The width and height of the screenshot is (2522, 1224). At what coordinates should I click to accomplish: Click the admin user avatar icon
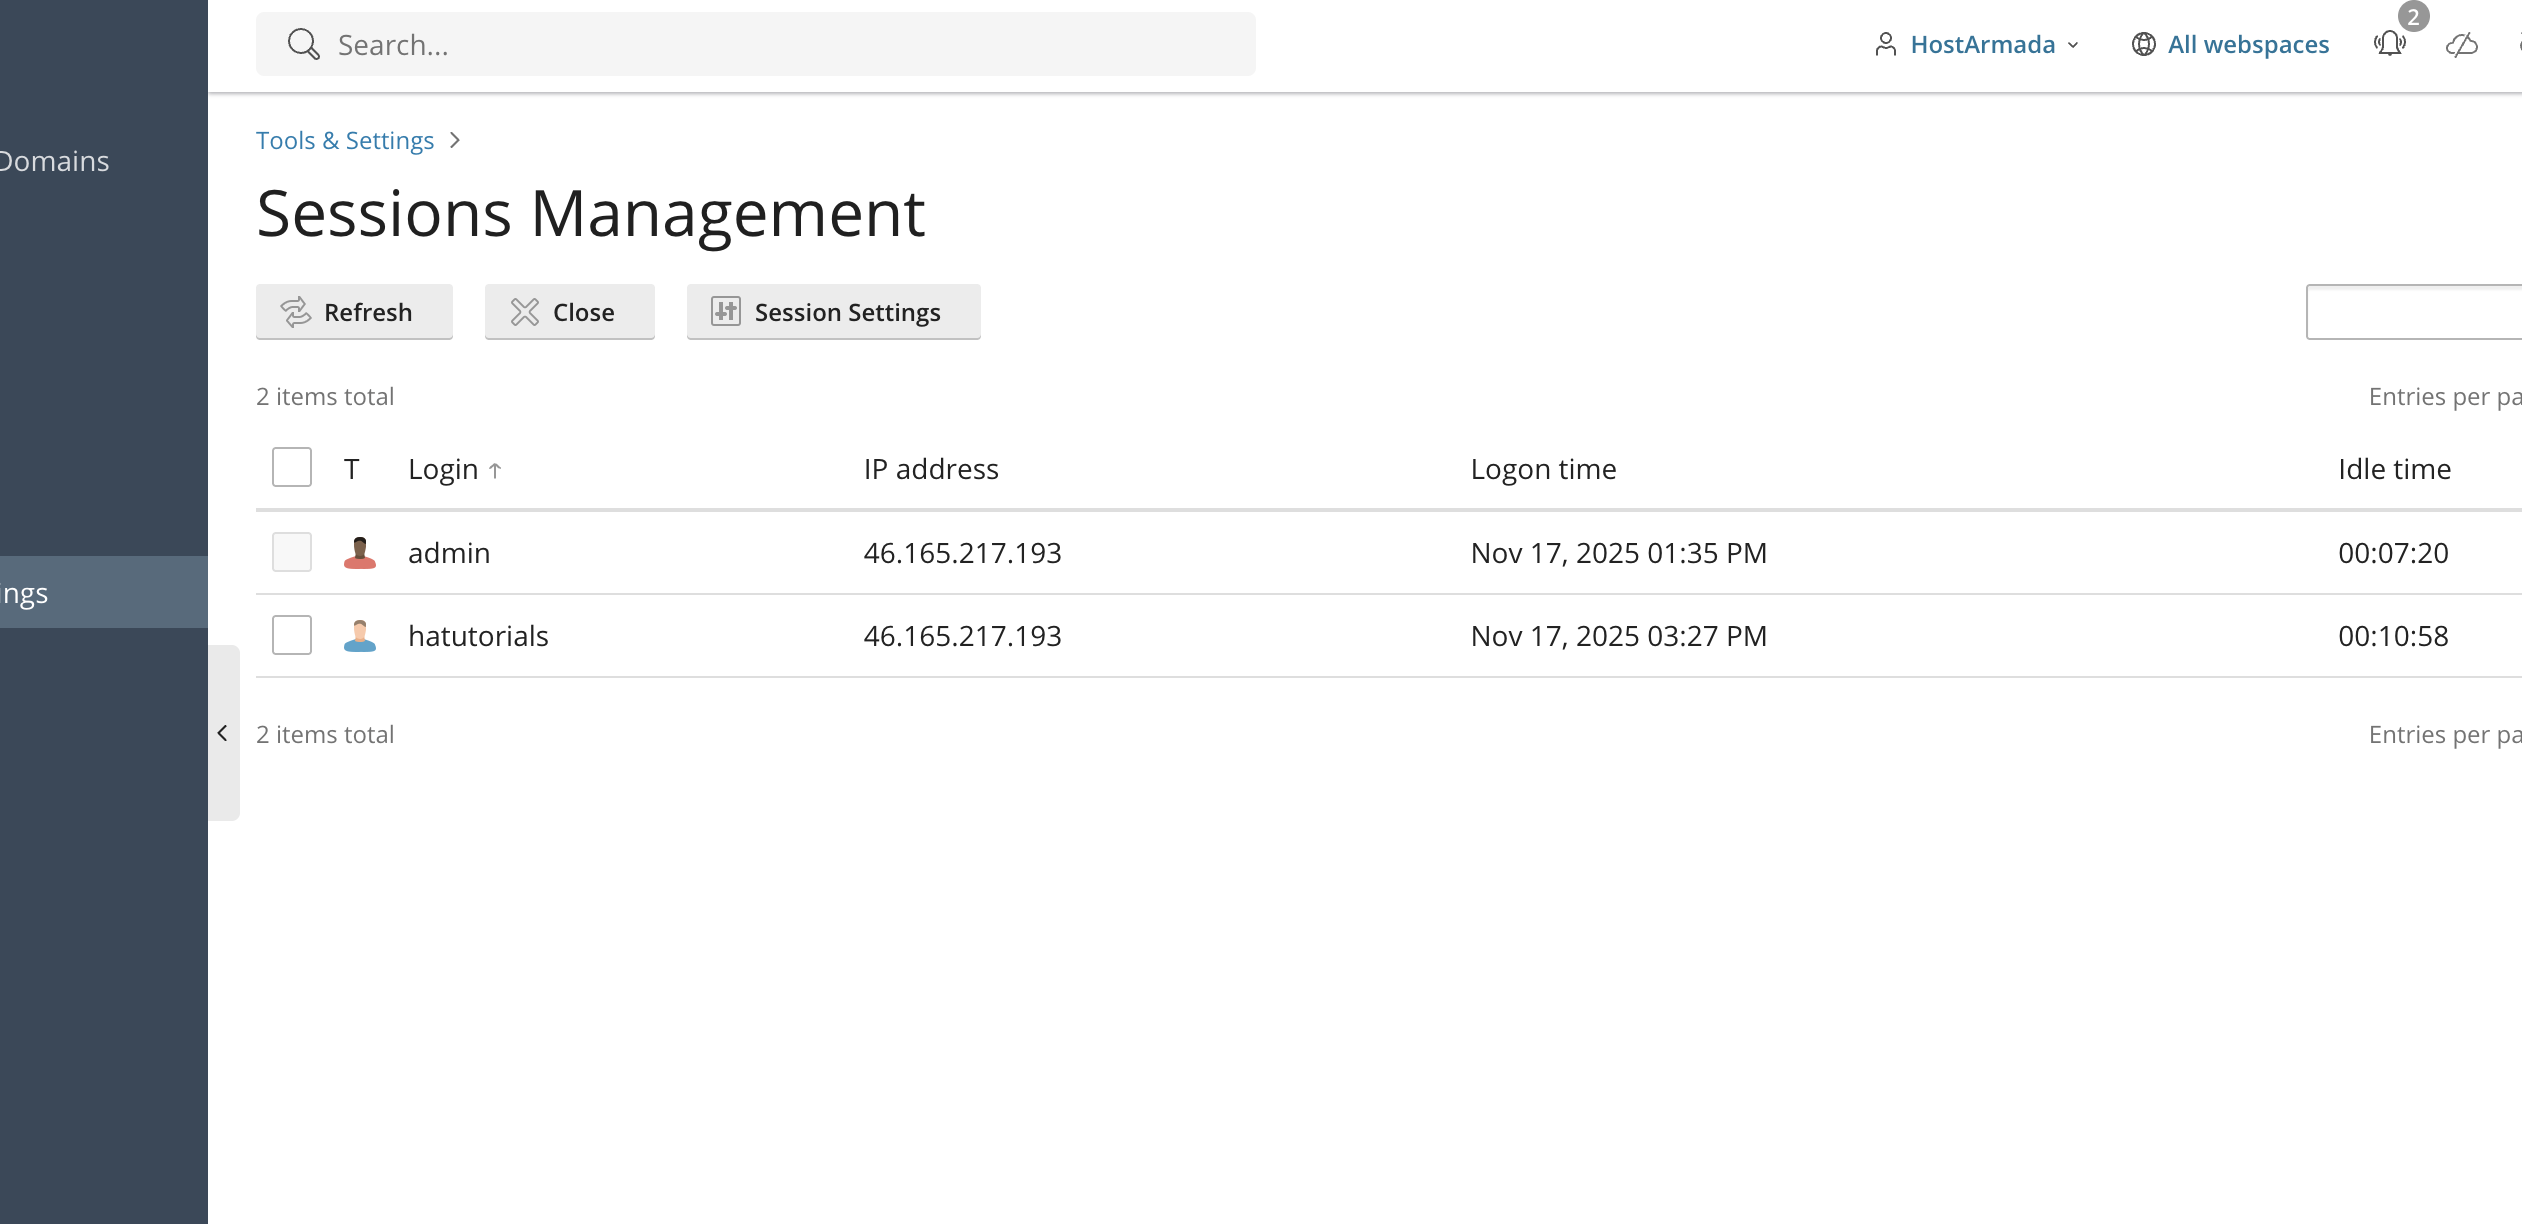[360, 552]
